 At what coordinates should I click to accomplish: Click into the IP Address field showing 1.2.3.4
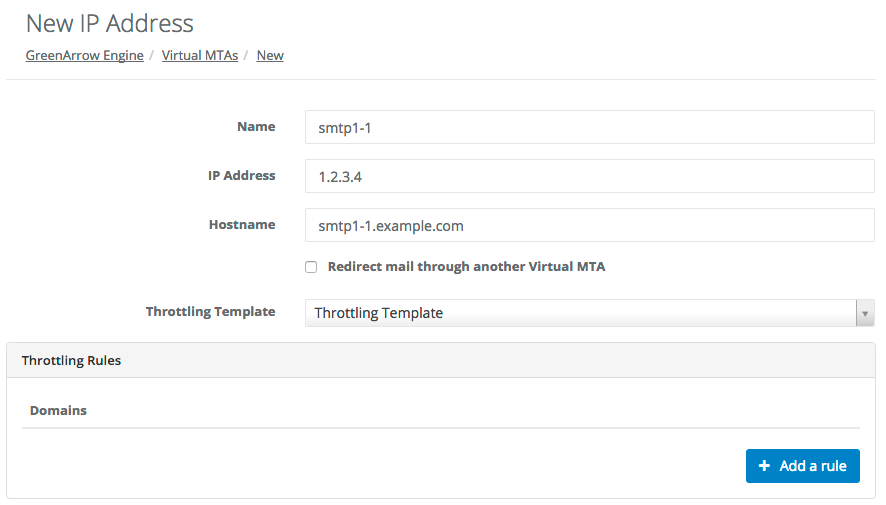(589, 177)
